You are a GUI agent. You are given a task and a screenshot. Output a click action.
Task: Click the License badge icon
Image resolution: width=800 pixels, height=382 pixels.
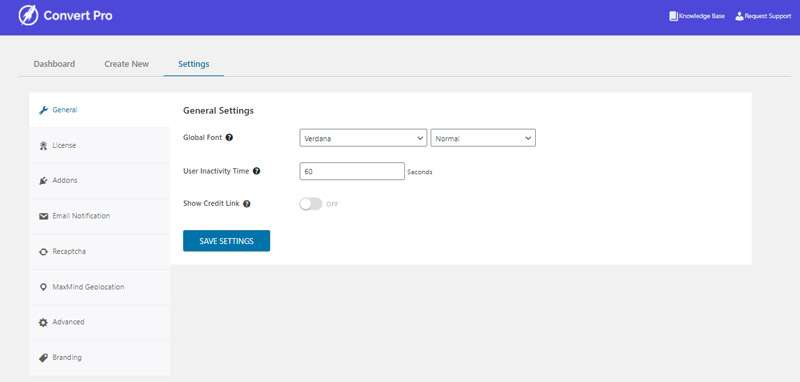click(44, 145)
